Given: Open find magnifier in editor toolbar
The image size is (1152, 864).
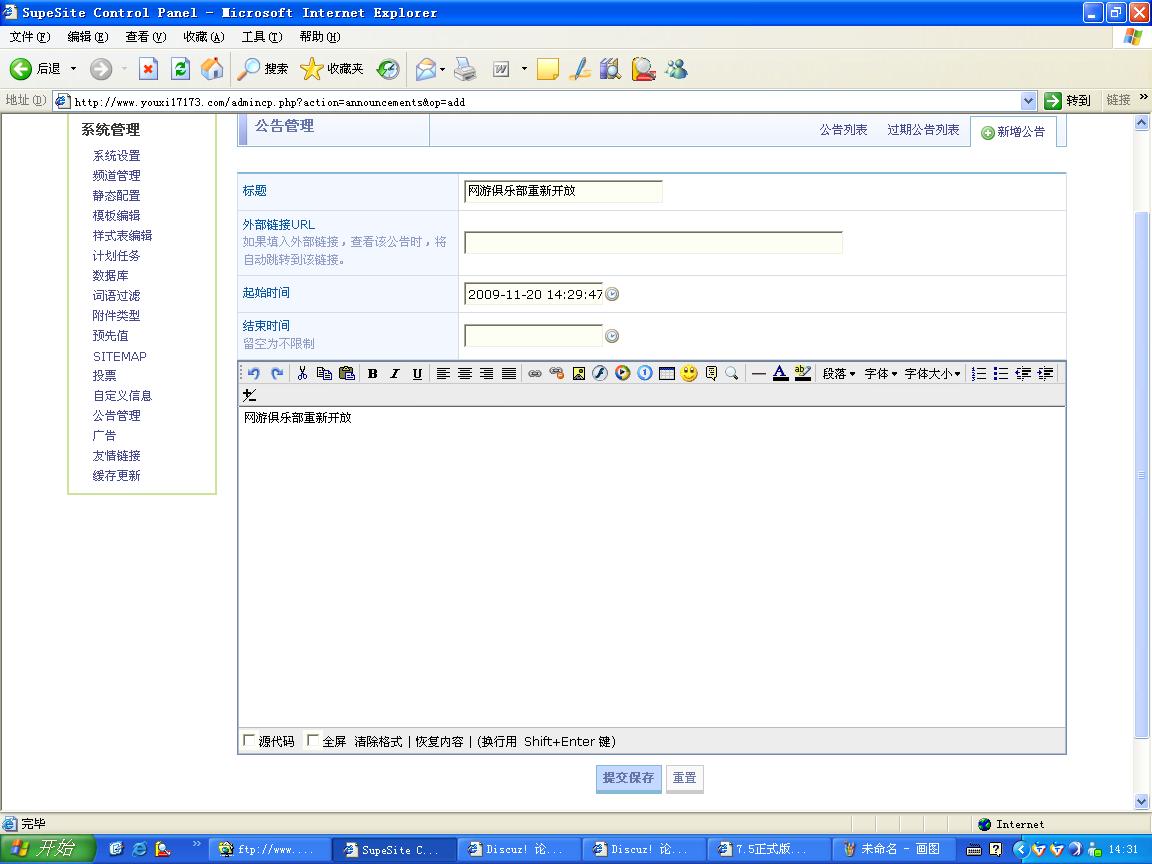Looking at the screenshot, I should (x=732, y=373).
